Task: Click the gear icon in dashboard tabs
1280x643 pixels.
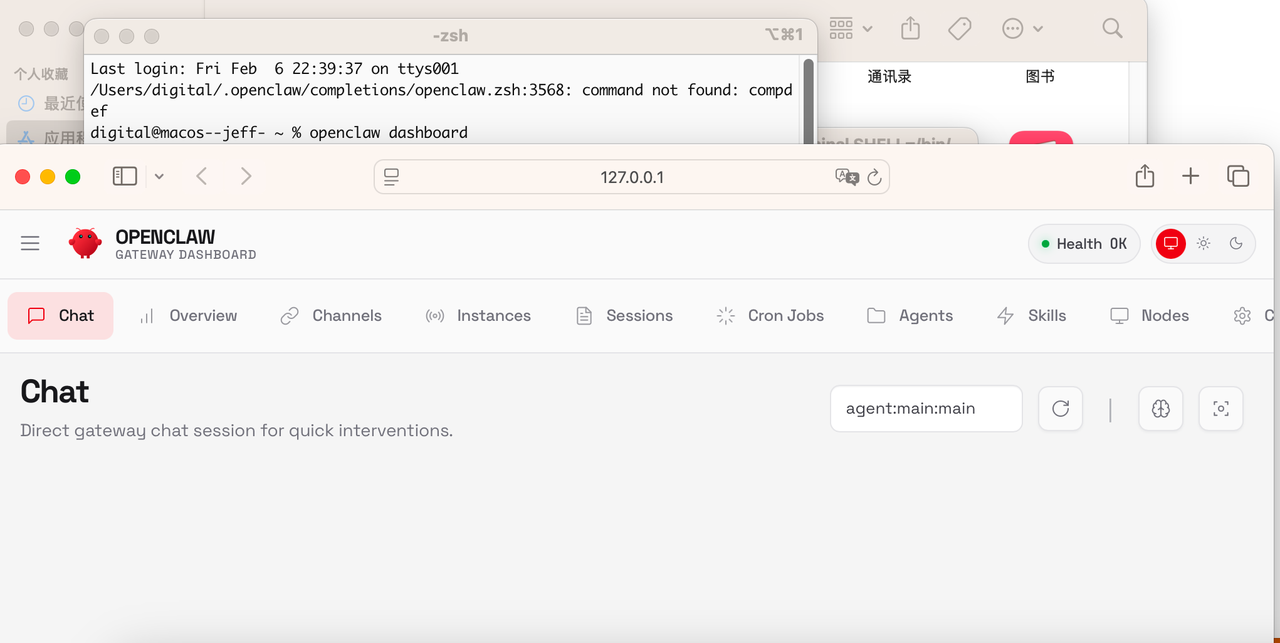Action: [x=1242, y=316]
